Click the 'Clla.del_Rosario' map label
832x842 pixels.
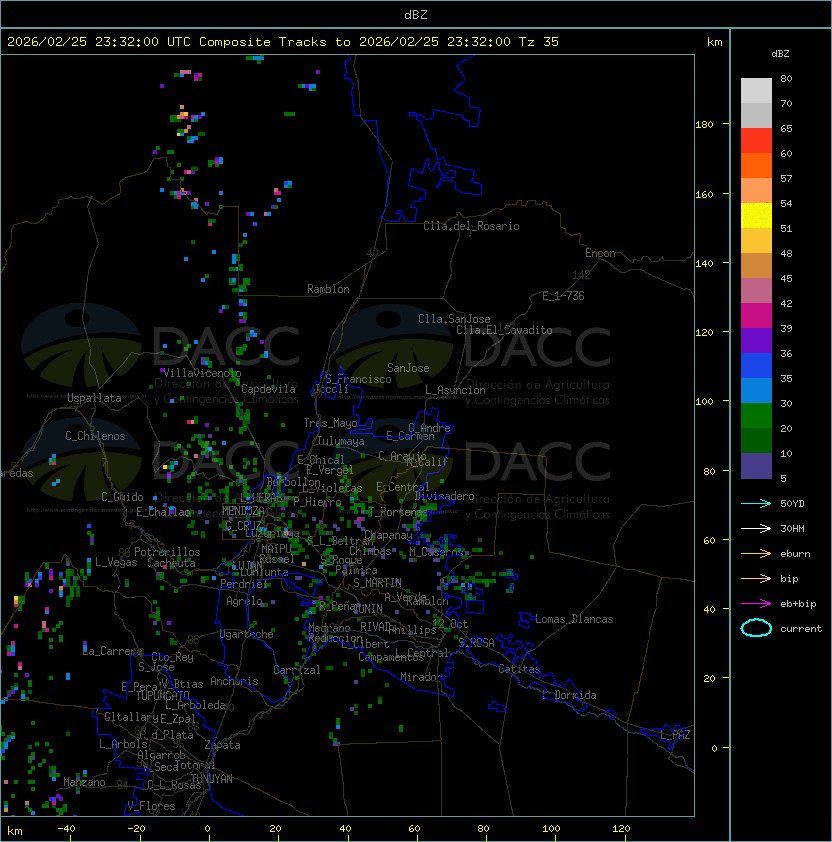point(471,226)
